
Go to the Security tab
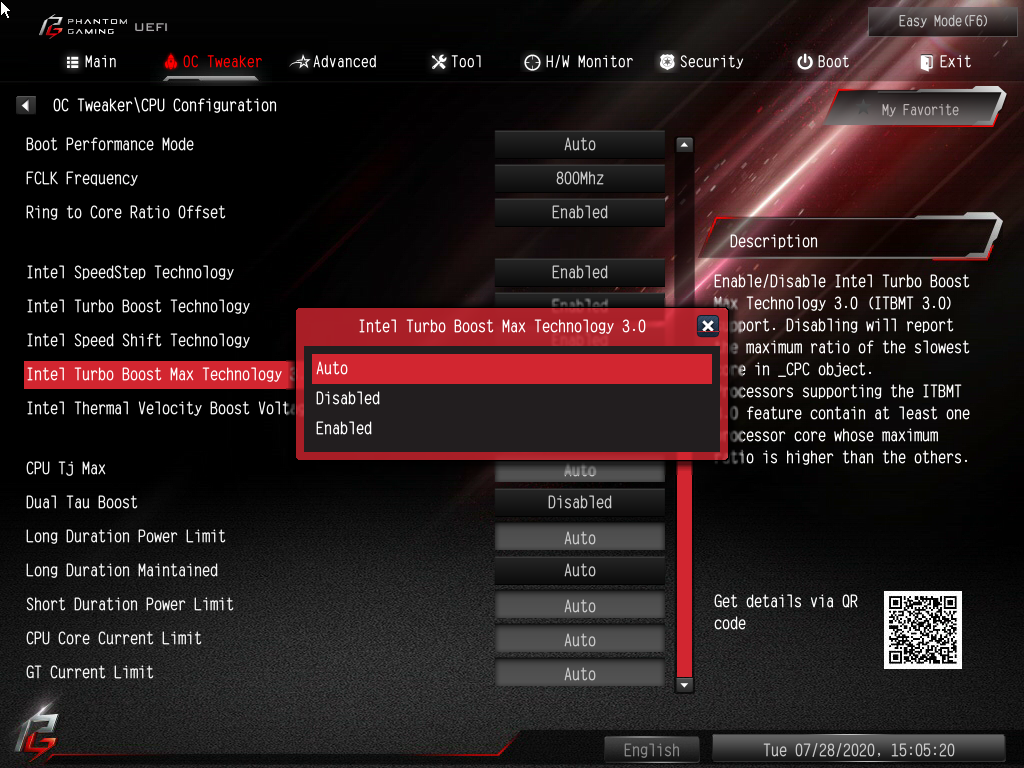click(x=701, y=62)
